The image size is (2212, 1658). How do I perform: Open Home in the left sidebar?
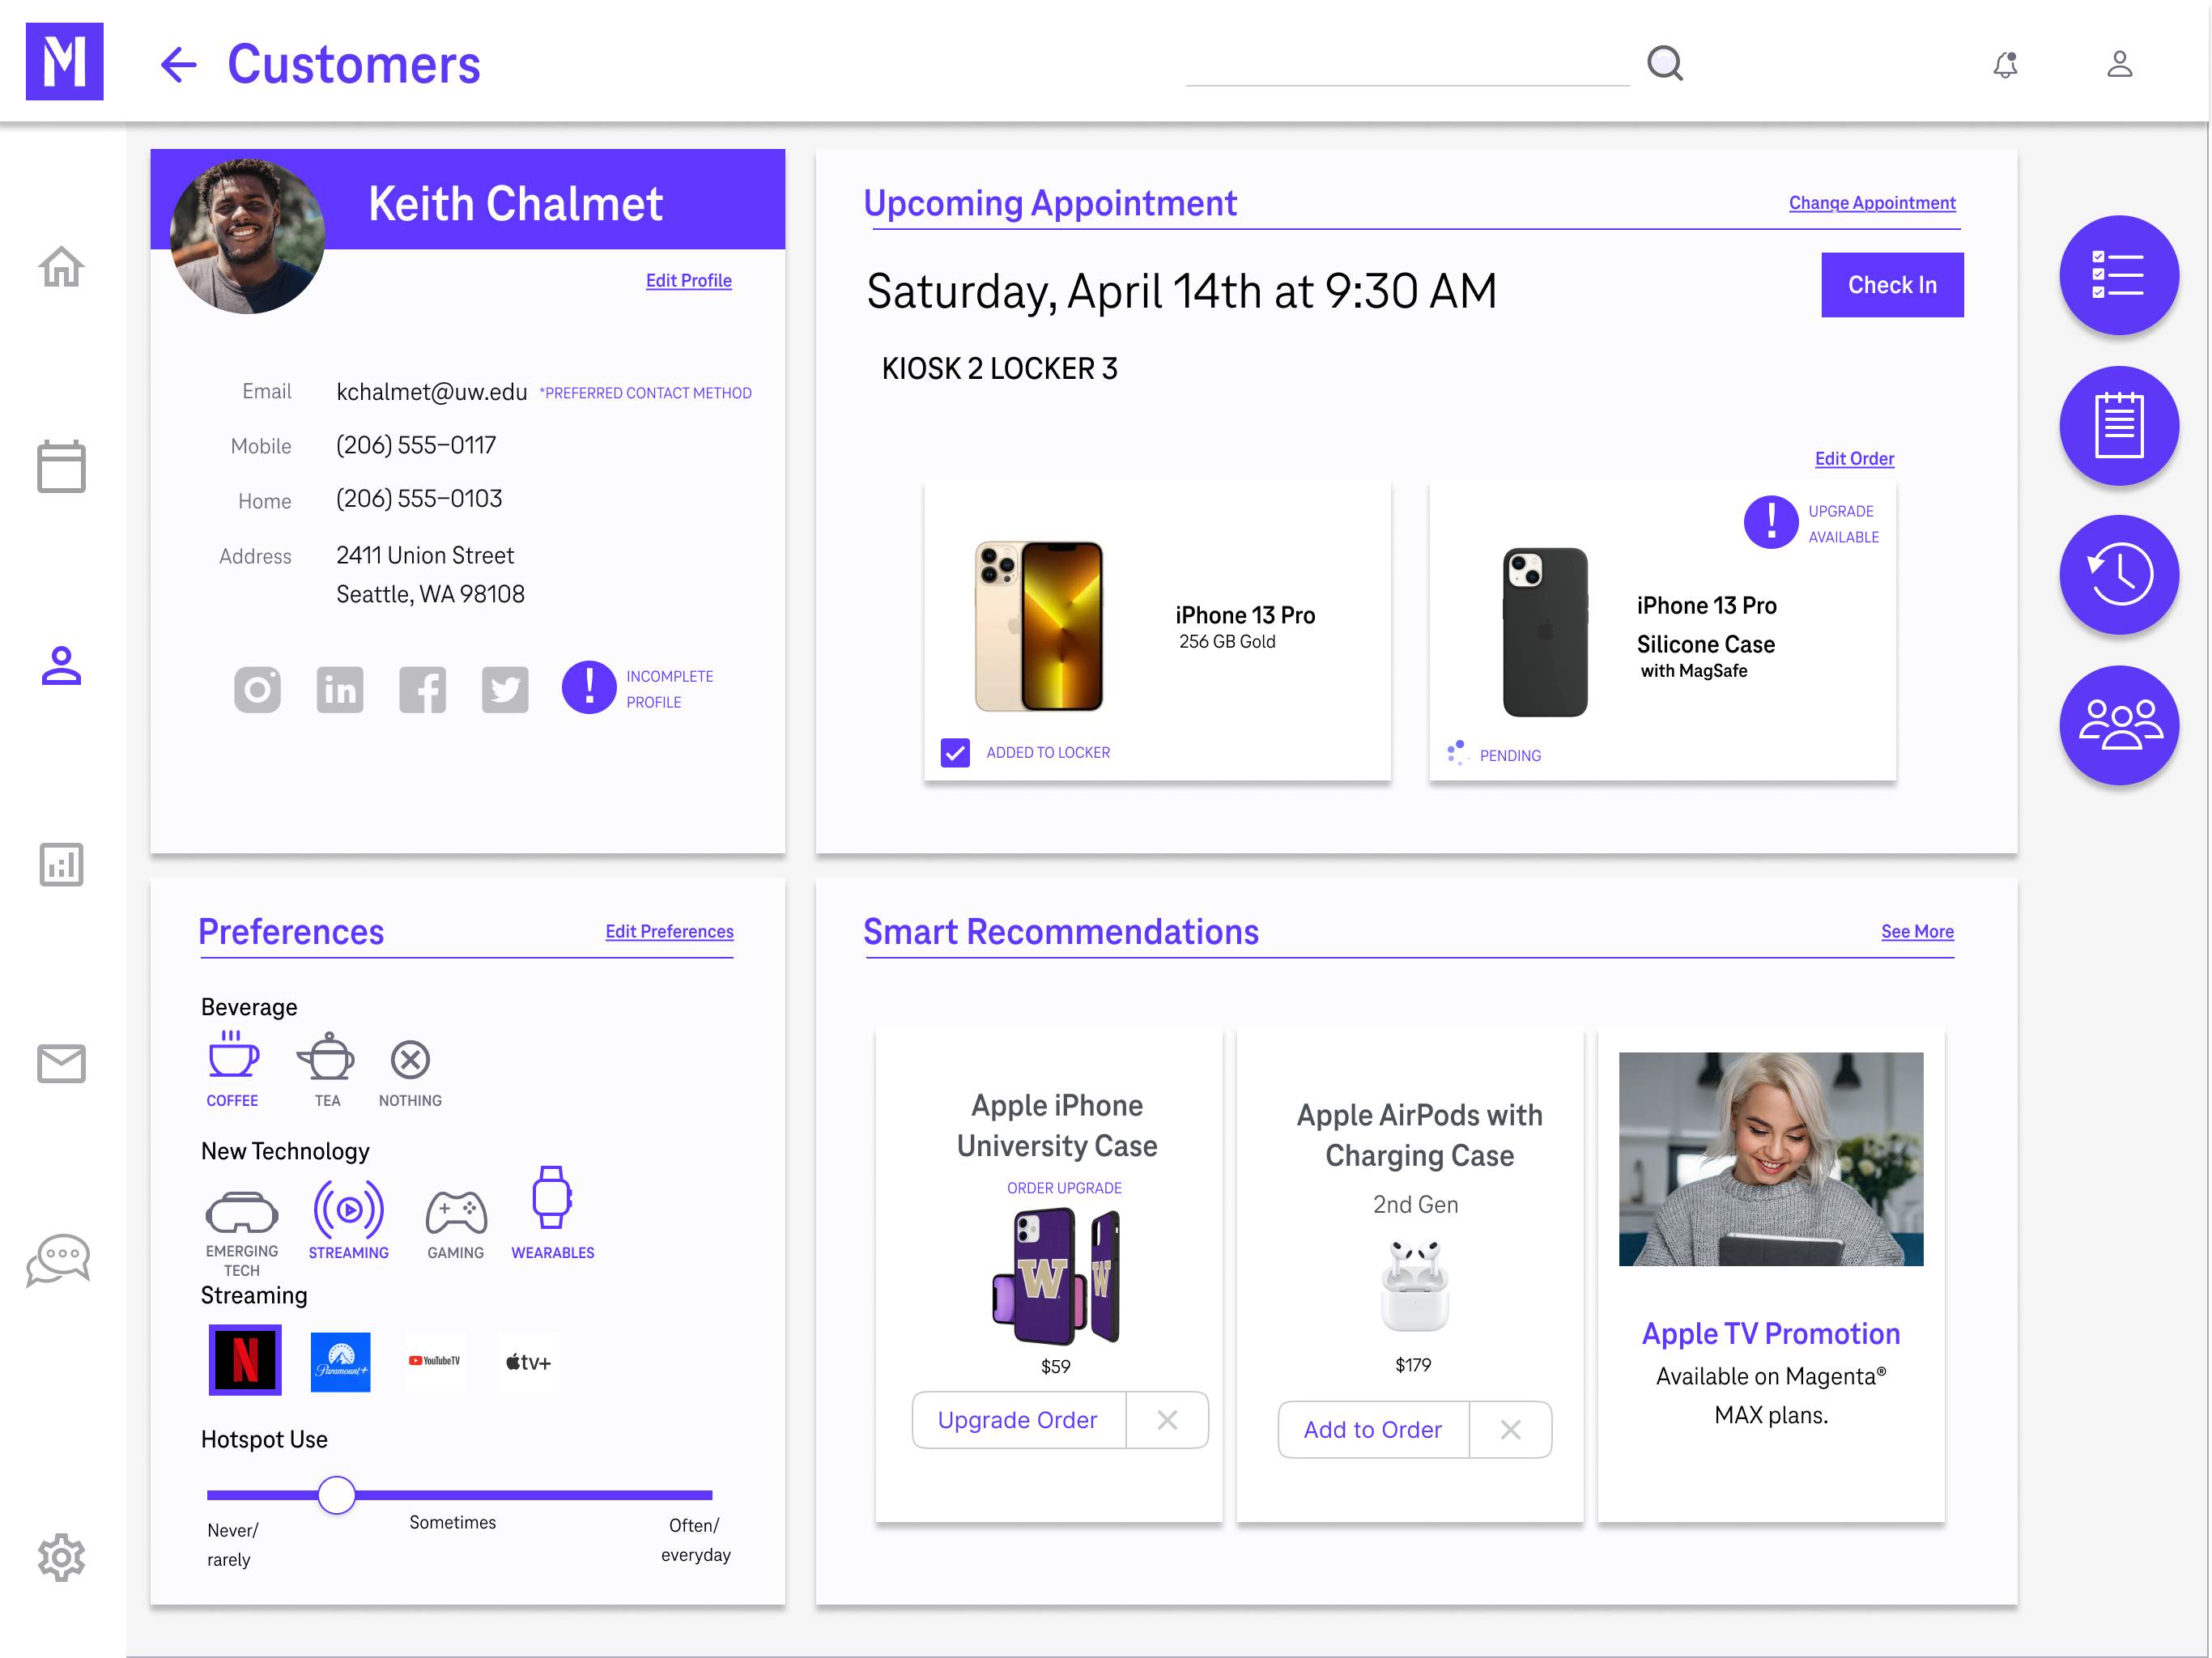[x=61, y=266]
